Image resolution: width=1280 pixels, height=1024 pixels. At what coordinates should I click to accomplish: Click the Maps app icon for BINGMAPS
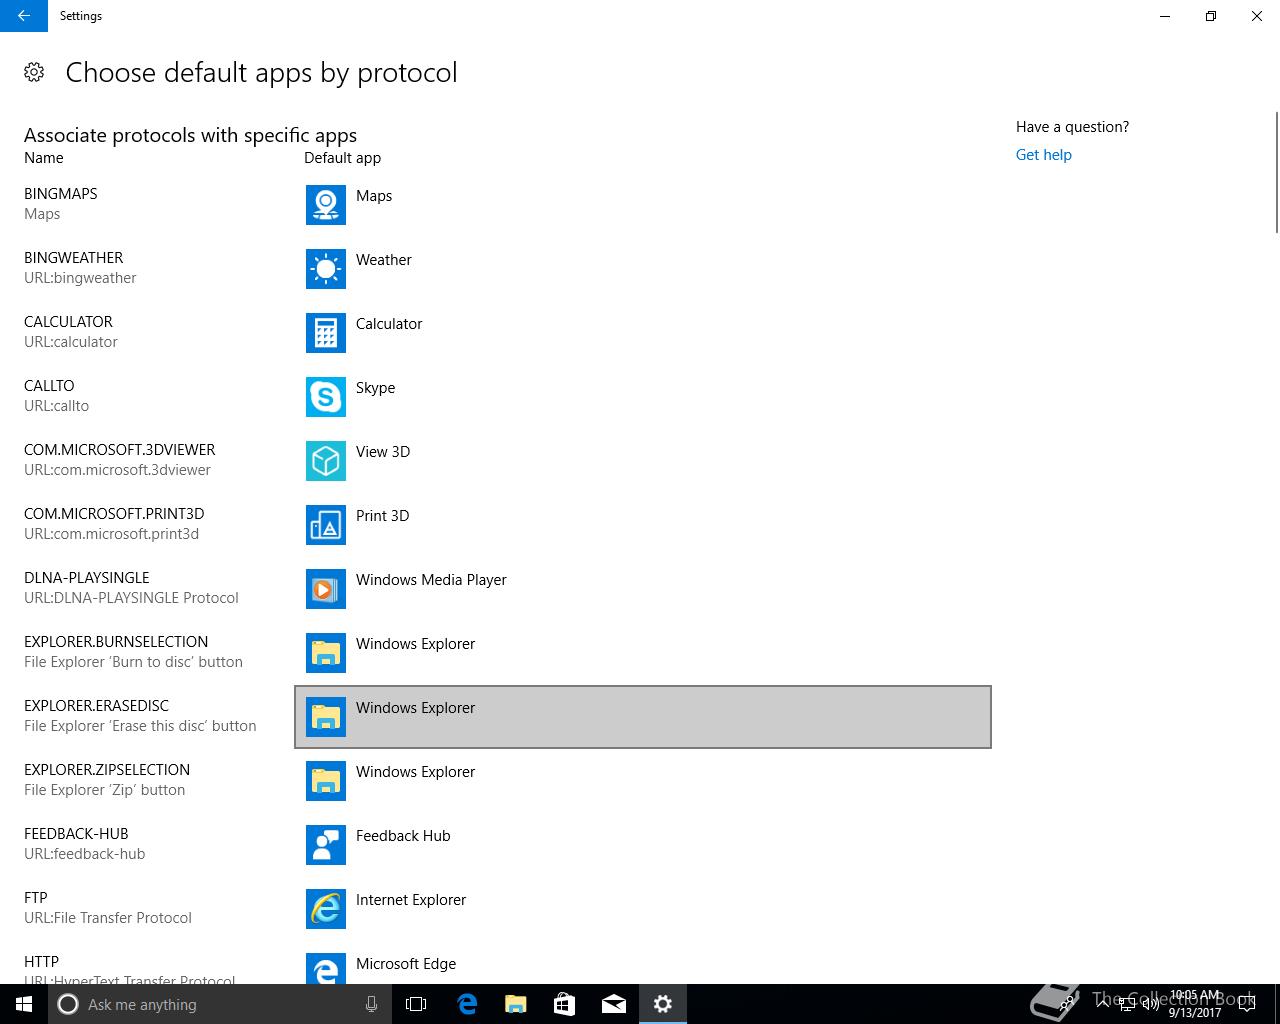(x=326, y=205)
